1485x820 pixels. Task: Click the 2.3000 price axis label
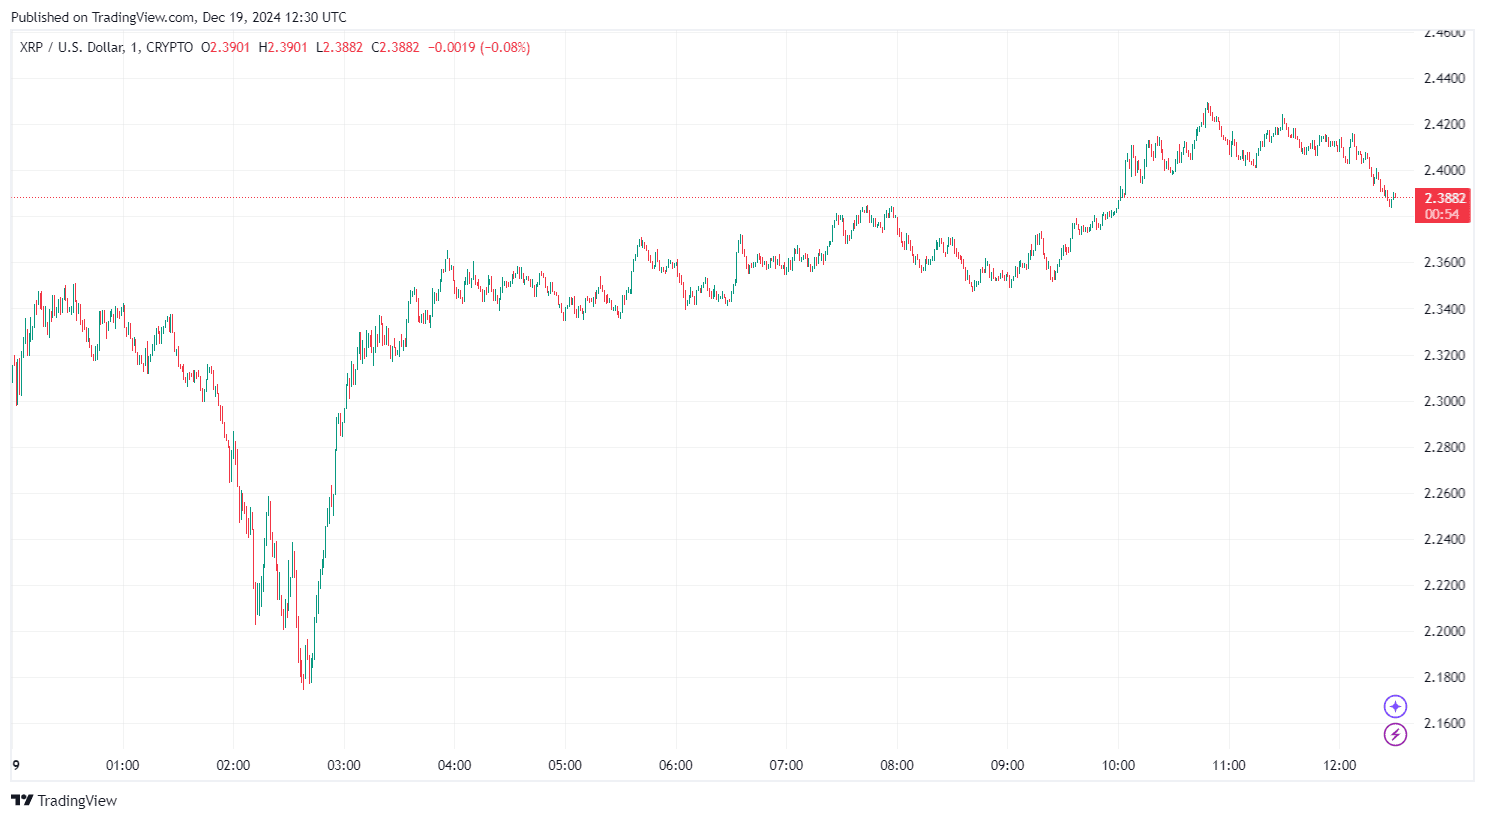pos(1444,401)
